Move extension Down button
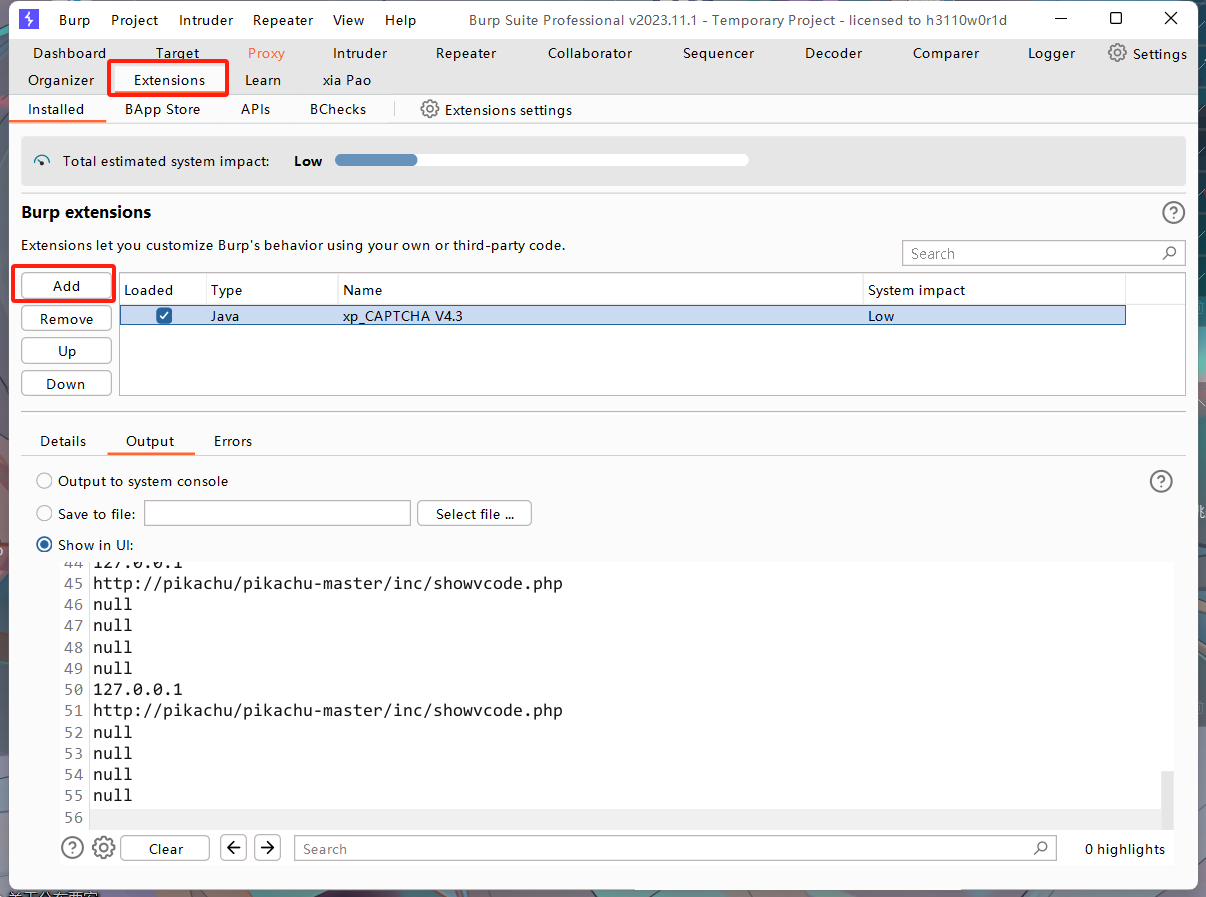 click(x=67, y=384)
